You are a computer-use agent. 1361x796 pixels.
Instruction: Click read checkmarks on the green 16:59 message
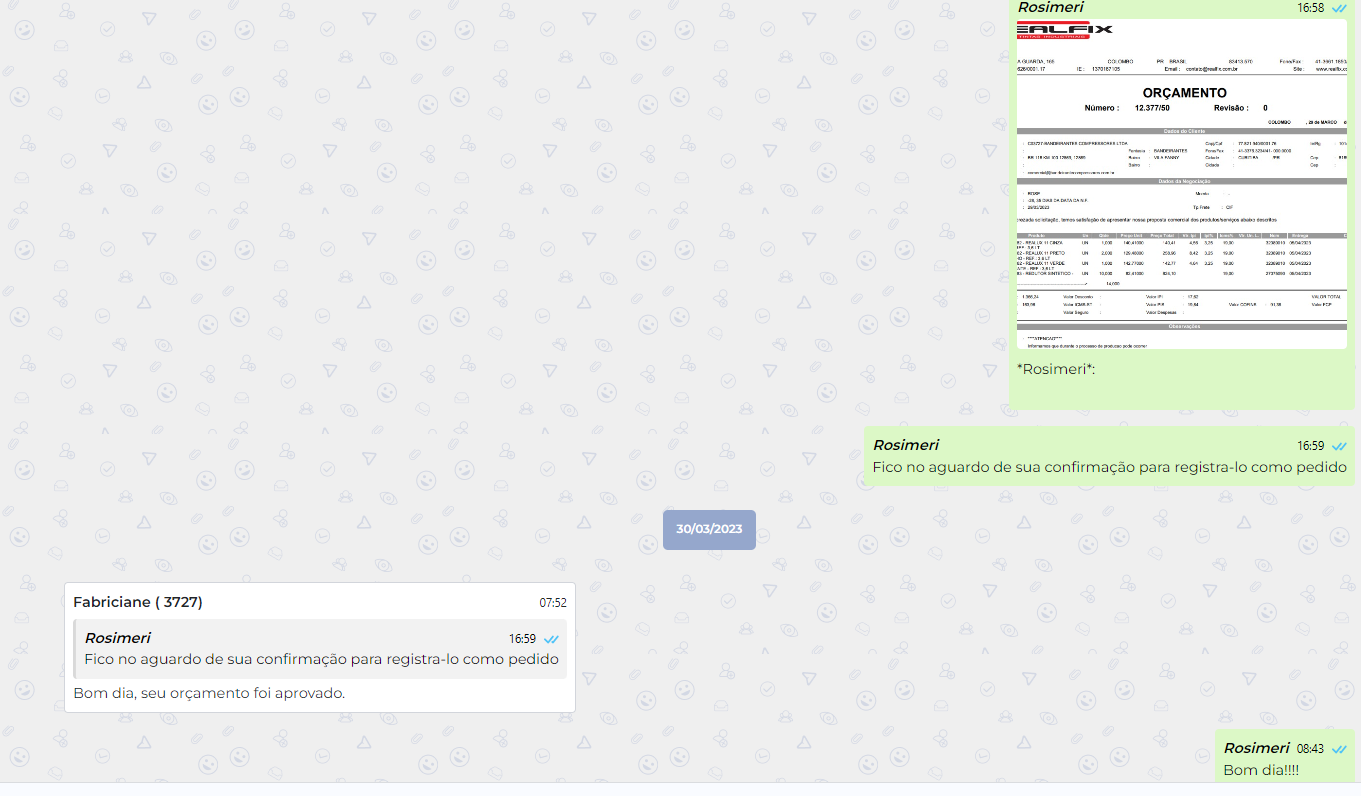(1339, 446)
